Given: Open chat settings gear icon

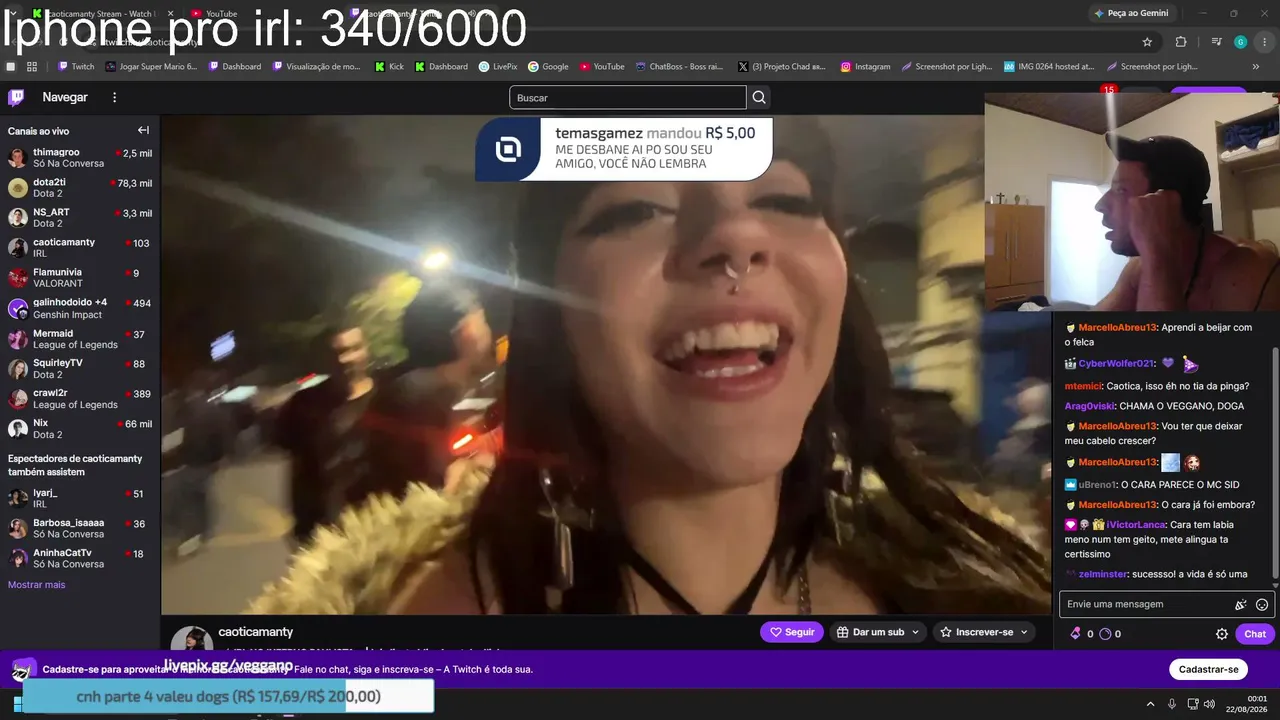Looking at the screenshot, I should coord(1221,634).
